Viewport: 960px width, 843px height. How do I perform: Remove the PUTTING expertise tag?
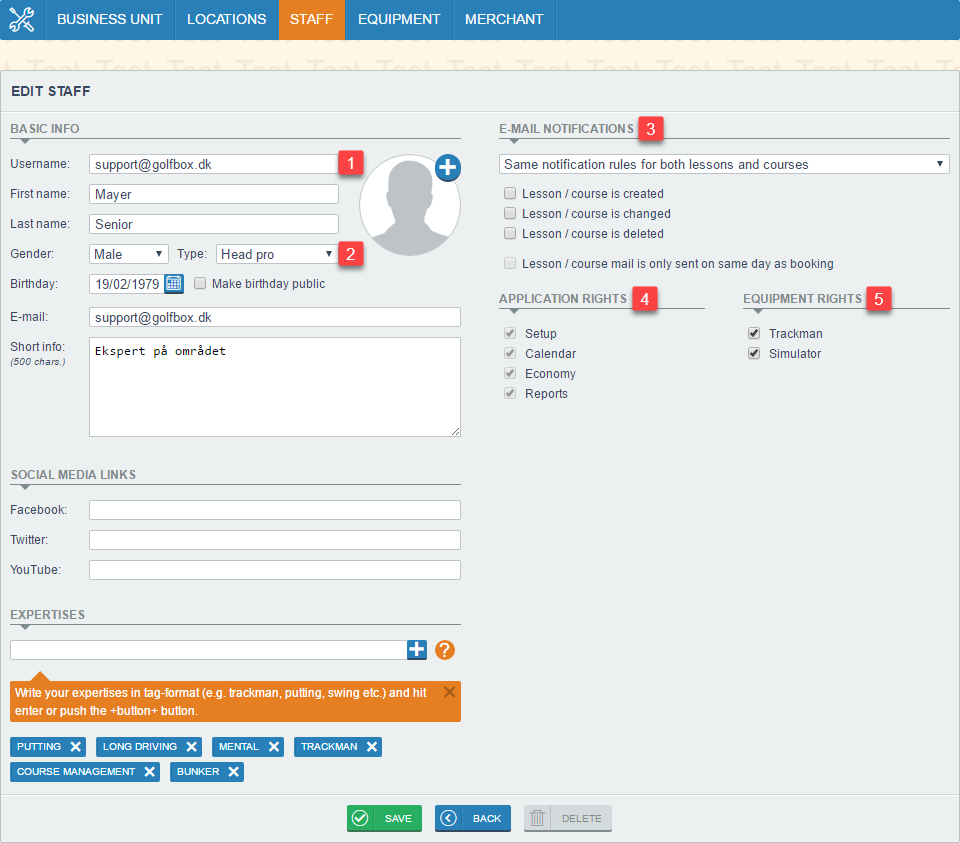(x=76, y=747)
